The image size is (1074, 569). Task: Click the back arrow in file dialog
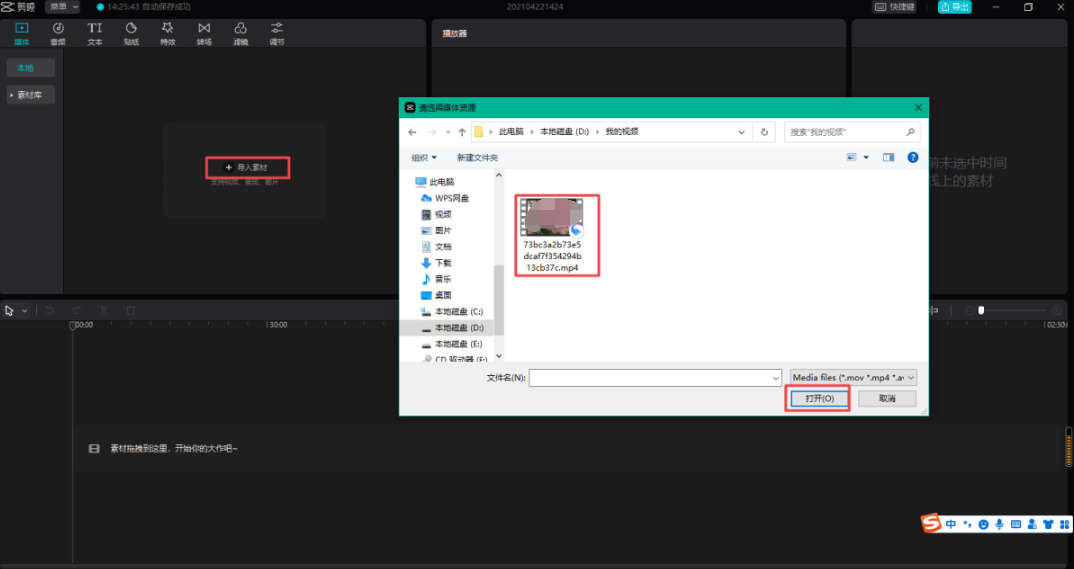click(x=412, y=132)
